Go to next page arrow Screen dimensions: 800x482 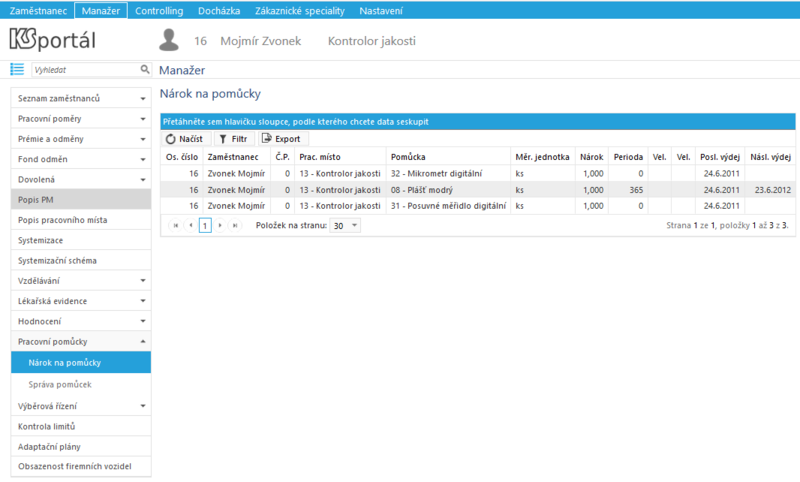220,225
